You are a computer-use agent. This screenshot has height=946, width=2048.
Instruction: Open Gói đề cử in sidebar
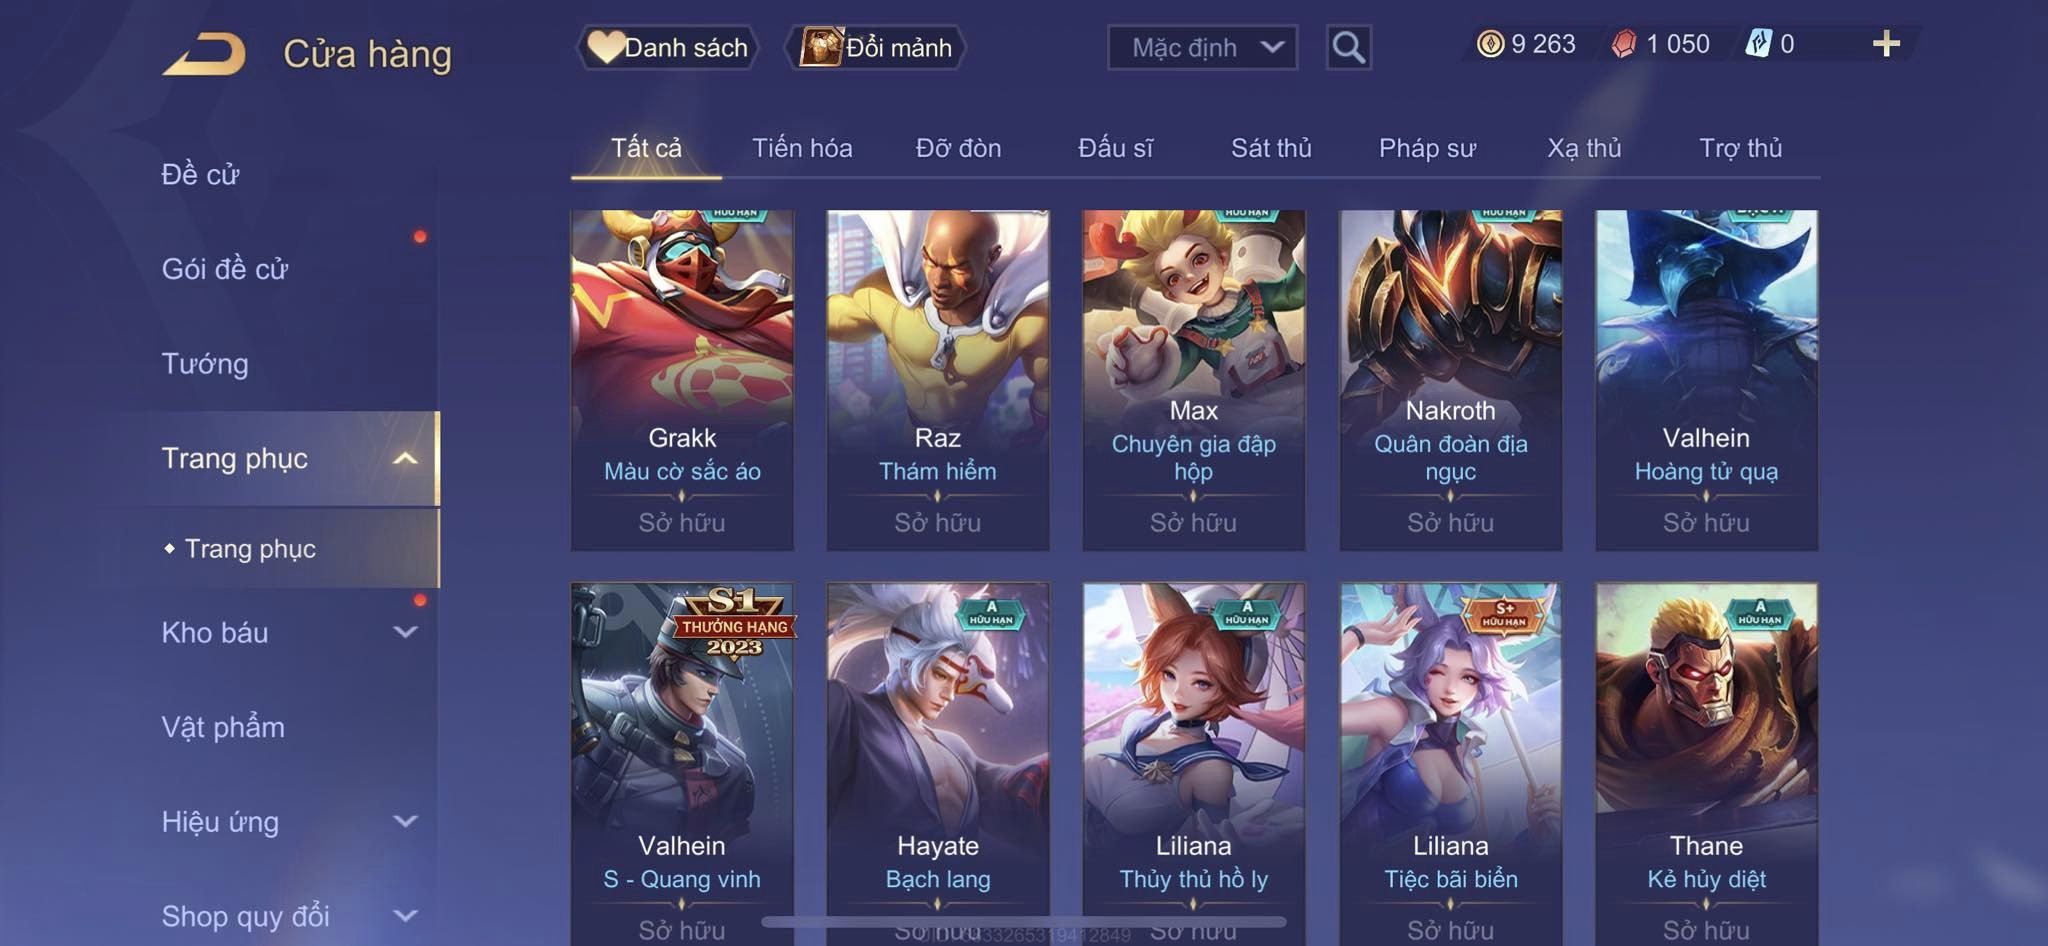pos(225,268)
